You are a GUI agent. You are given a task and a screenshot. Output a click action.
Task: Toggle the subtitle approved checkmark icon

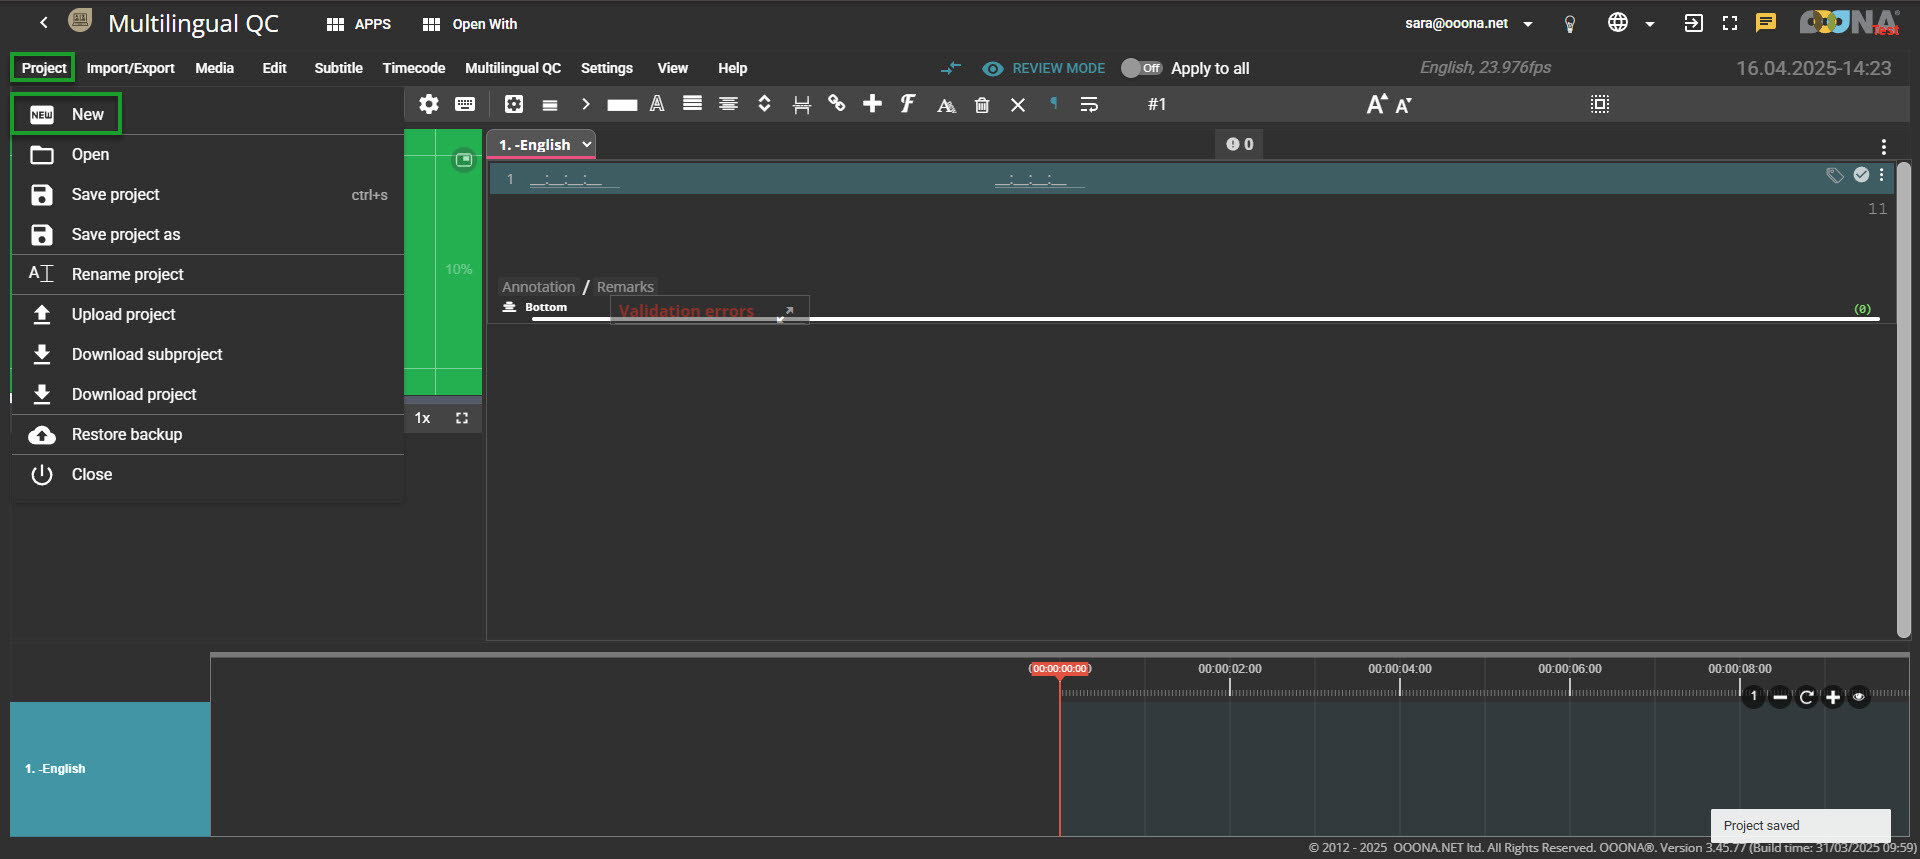click(x=1861, y=175)
